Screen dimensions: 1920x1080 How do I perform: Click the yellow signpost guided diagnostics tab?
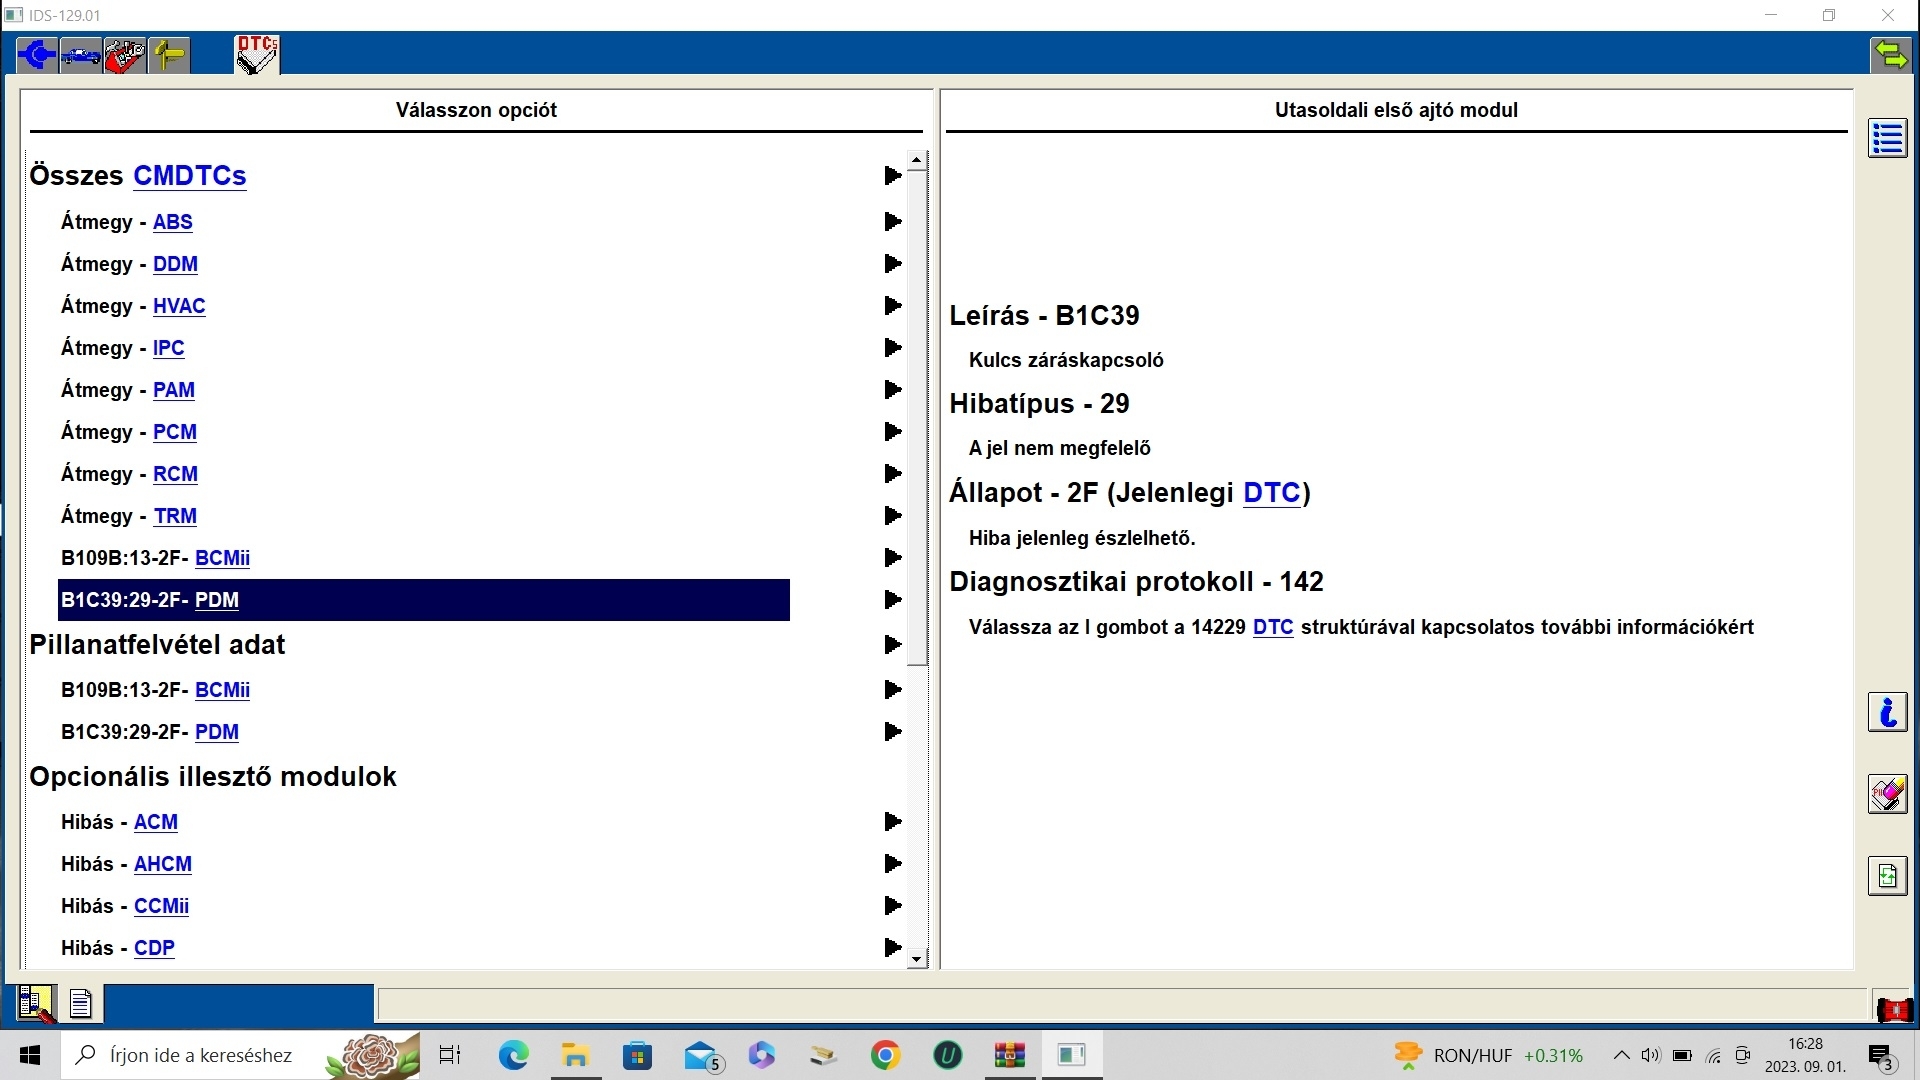click(169, 54)
